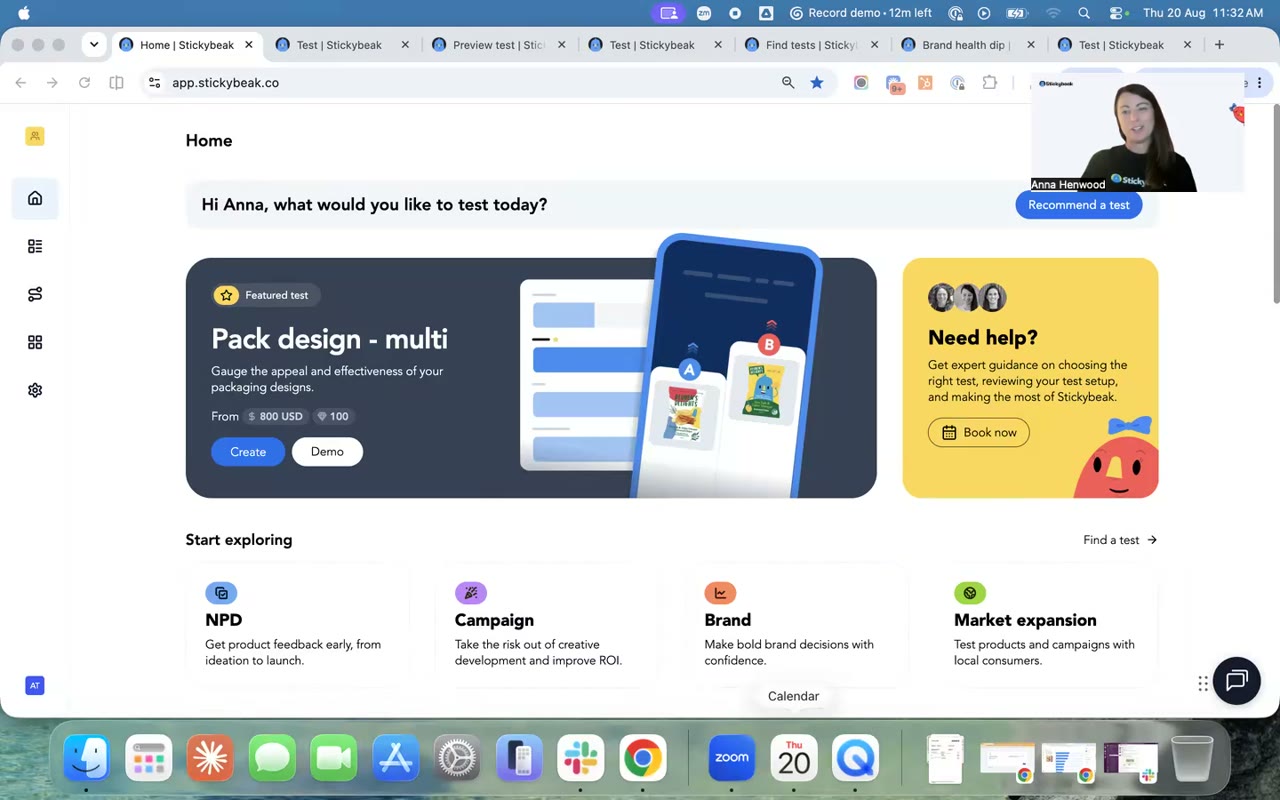This screenshot has height=800, width=1280.
Task: Reload the page
Action: click(x=84, y=83)
